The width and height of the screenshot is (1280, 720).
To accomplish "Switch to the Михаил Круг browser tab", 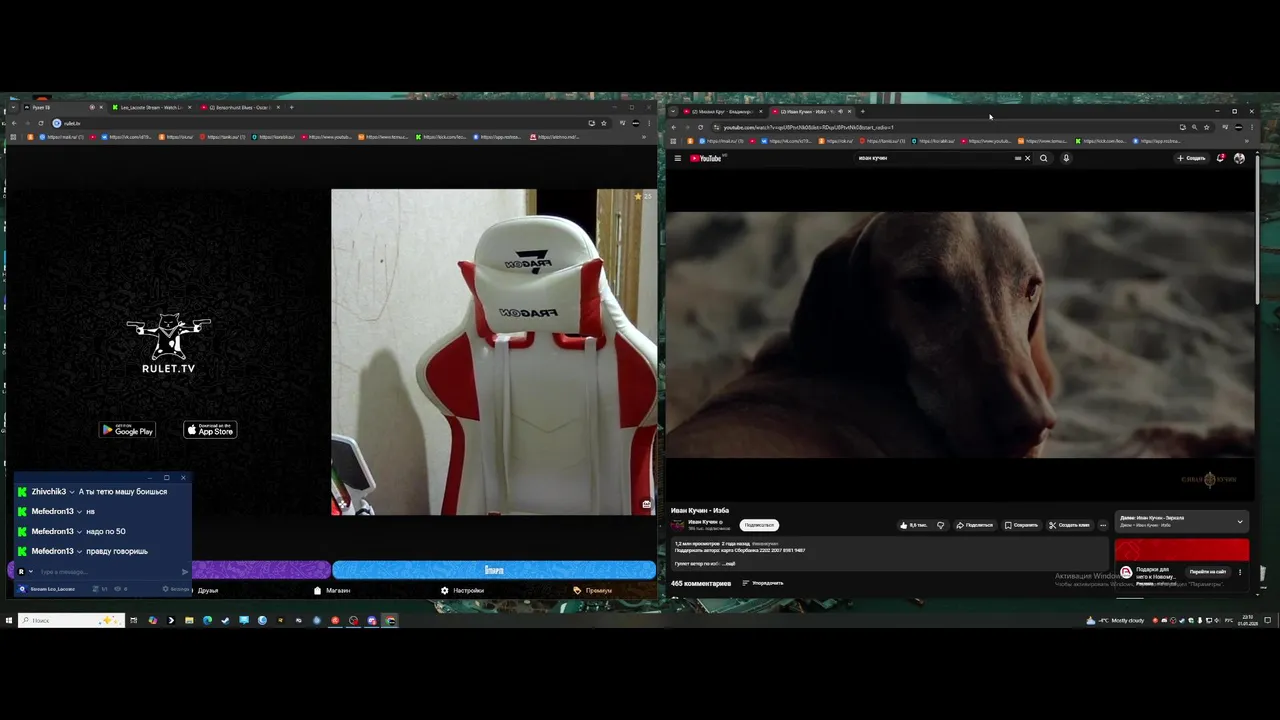I will click(x=722, y=111).
